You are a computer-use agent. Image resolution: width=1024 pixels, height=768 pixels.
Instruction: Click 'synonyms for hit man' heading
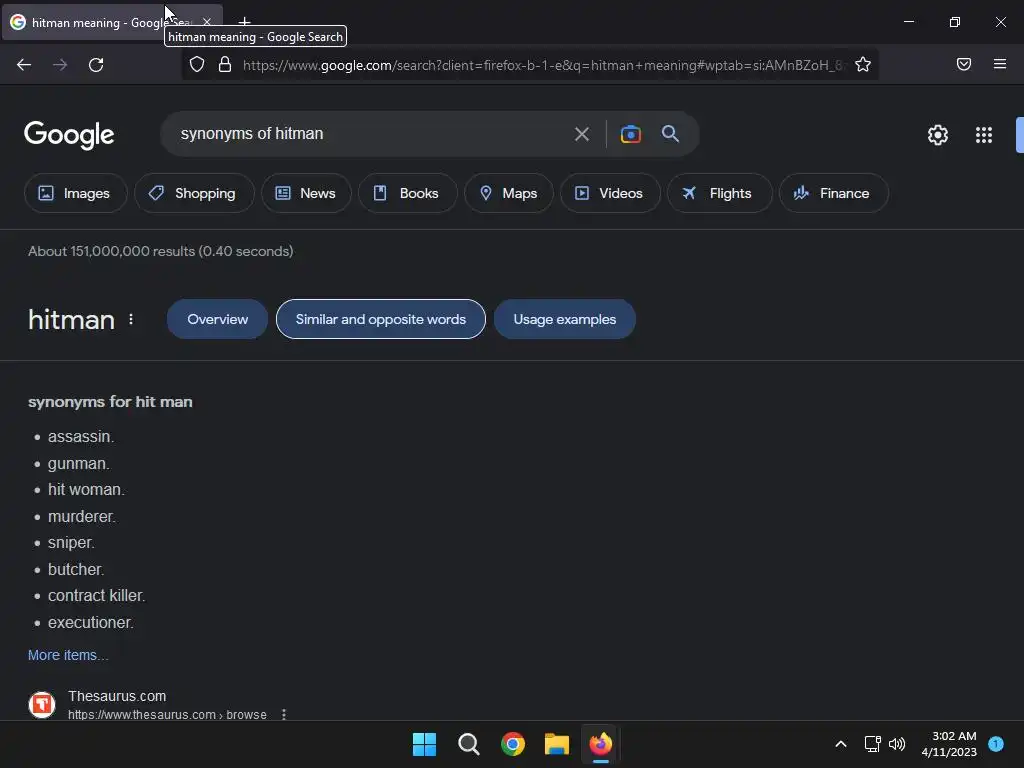pyautogui.click(x=110, y=402)
